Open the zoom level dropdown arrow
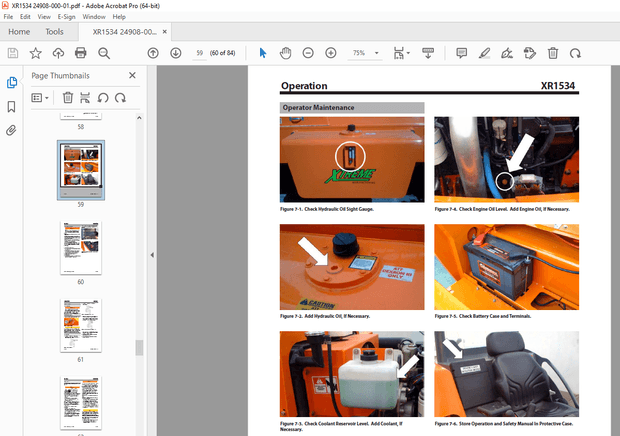 point(376,53)
